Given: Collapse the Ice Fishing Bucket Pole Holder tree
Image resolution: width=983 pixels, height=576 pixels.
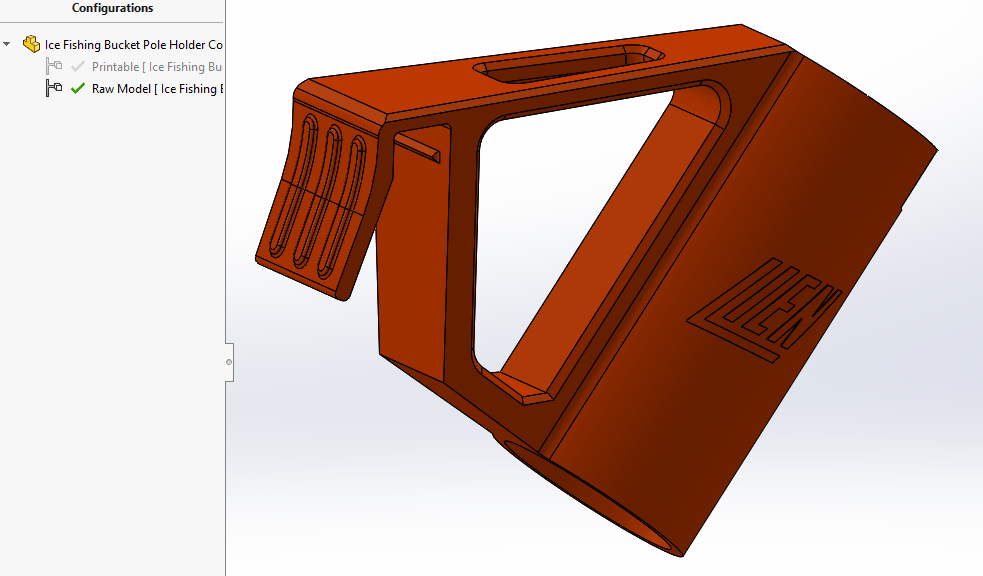Looking at the screenshot, I should [7, 45].
